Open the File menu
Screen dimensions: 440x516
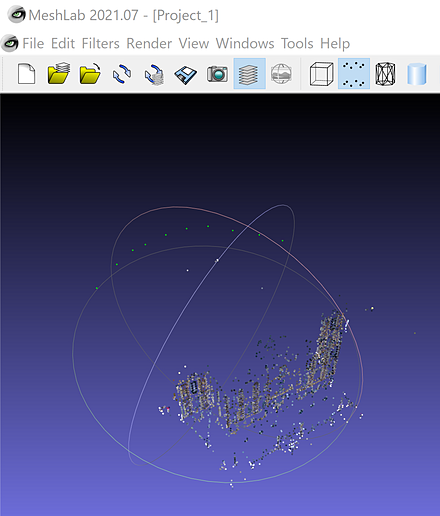33,43
